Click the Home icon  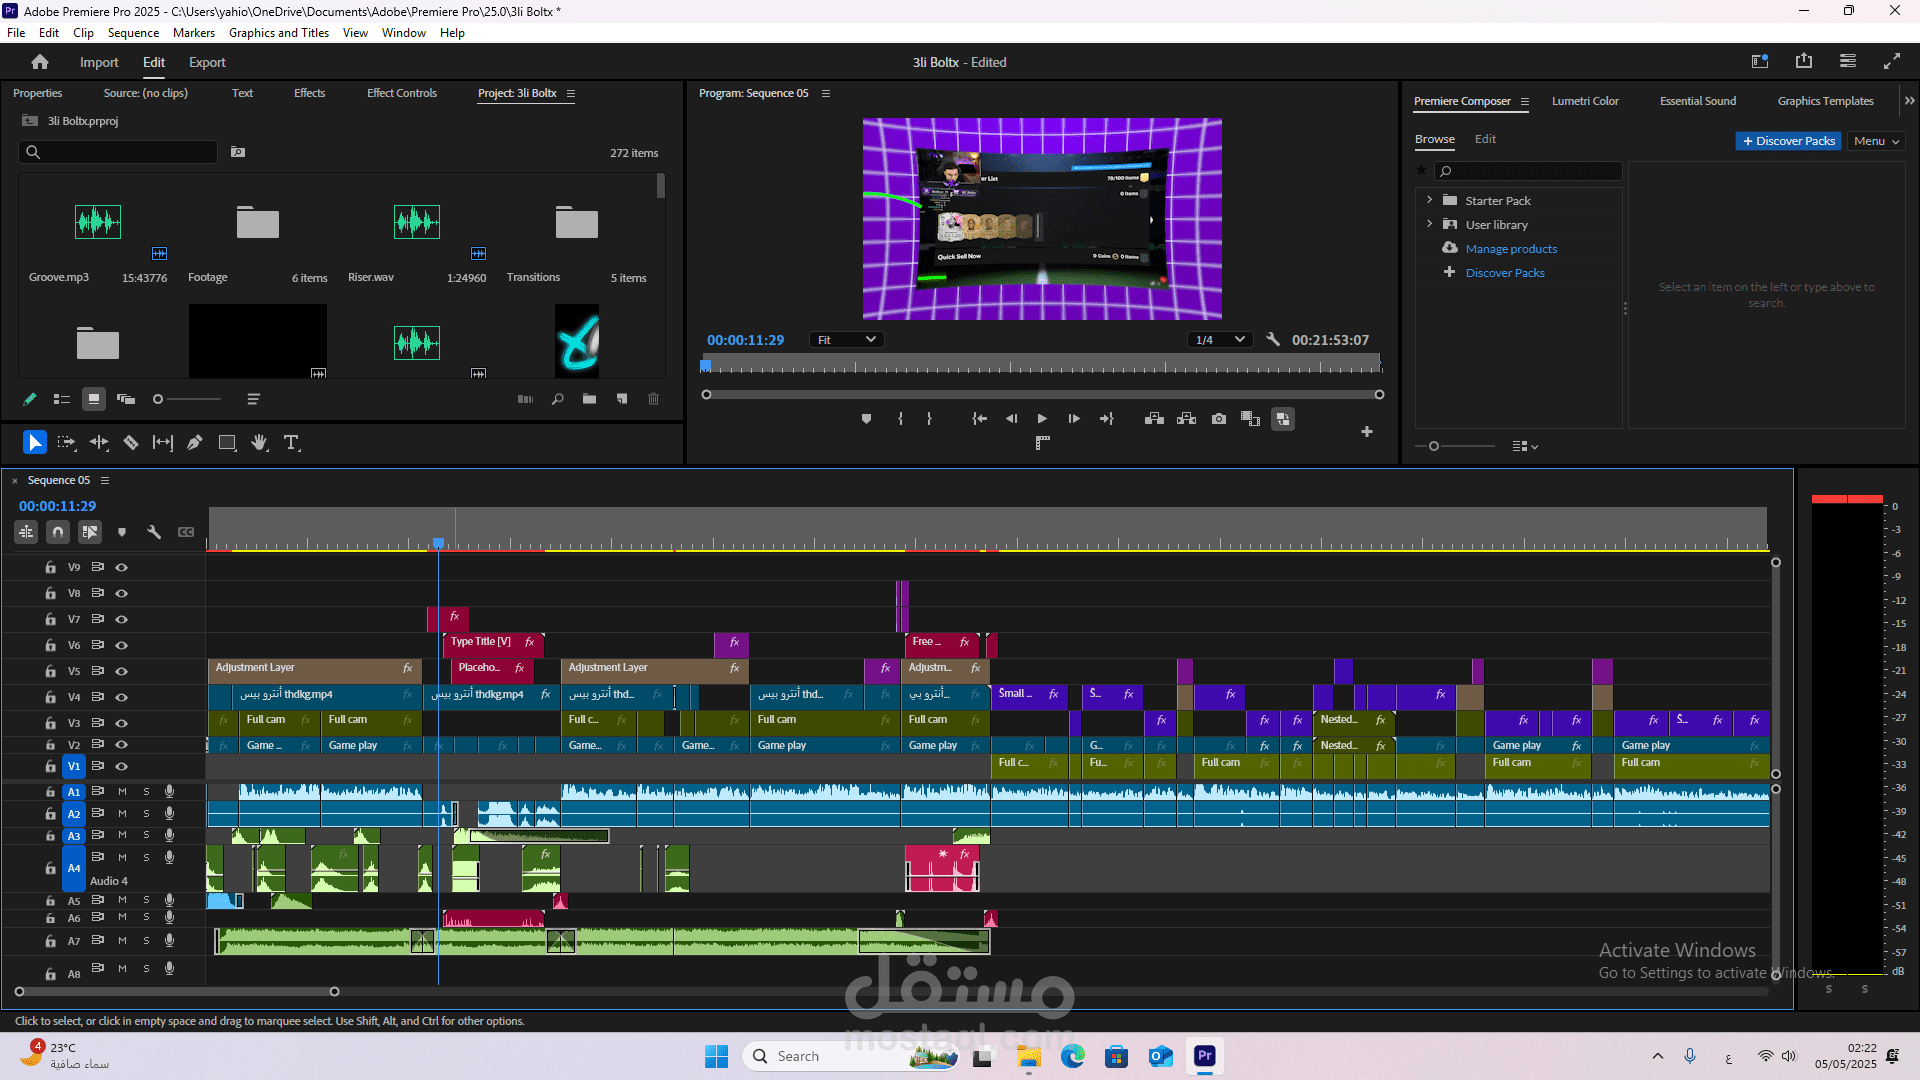coord(40,62)
